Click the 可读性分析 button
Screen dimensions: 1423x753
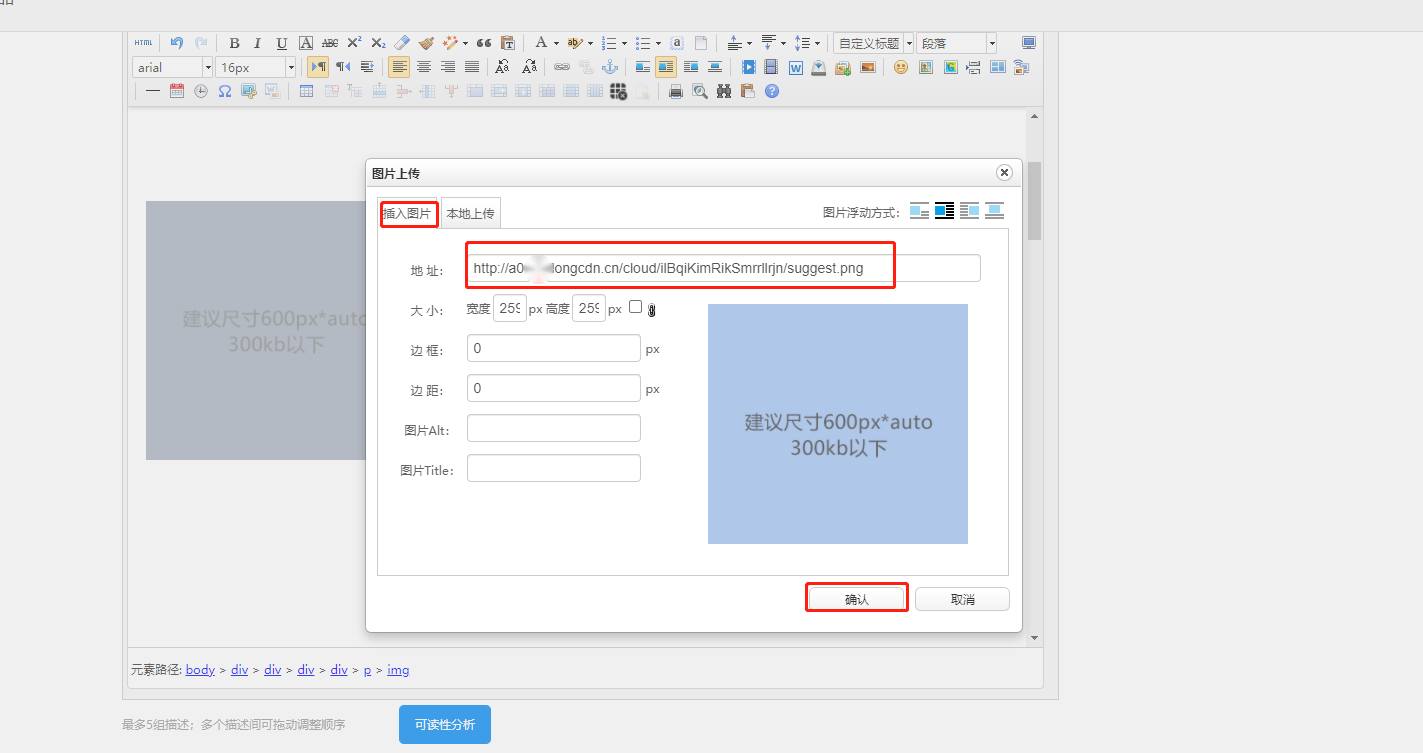coord(445,725)
